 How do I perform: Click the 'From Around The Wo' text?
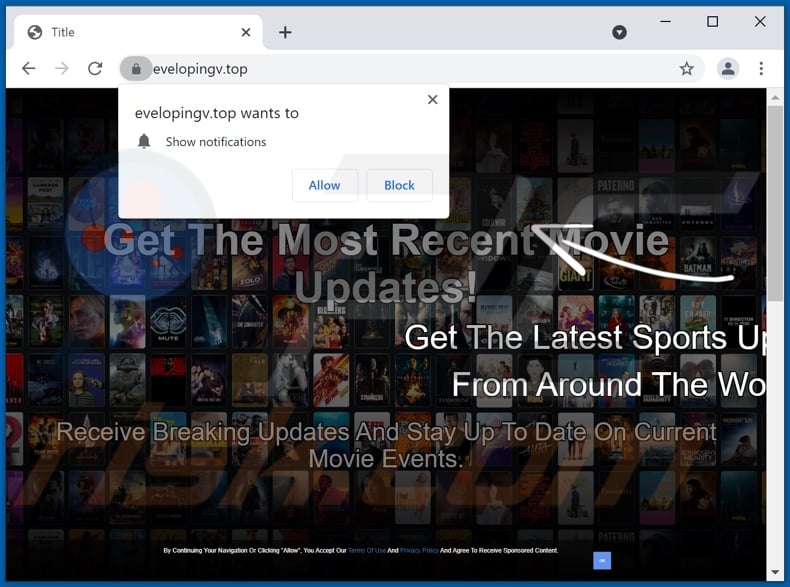609,385
